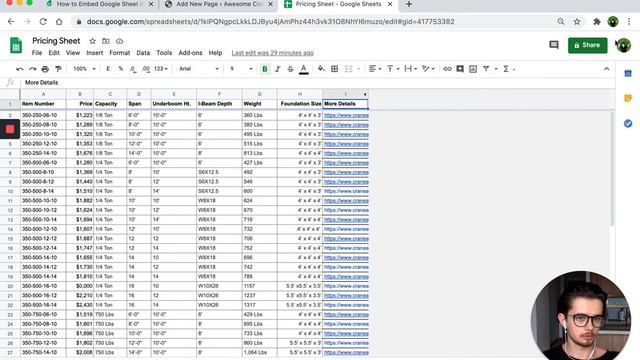This screenshot has height=360, width=640.
Task: Open Calendar side panel icon
Action: pyautogui.click(x=628, y=73)
